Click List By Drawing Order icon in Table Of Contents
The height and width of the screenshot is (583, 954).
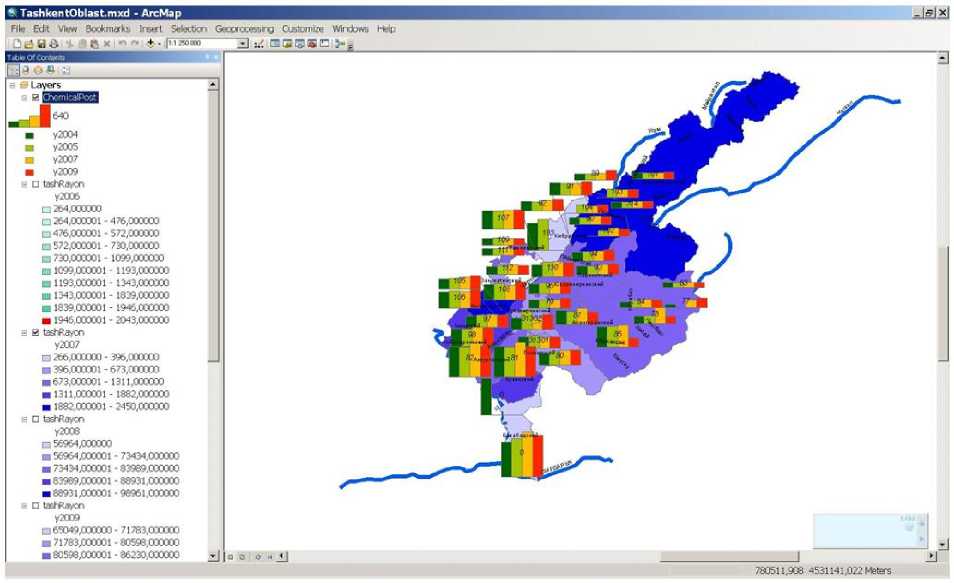pos(14,70)
